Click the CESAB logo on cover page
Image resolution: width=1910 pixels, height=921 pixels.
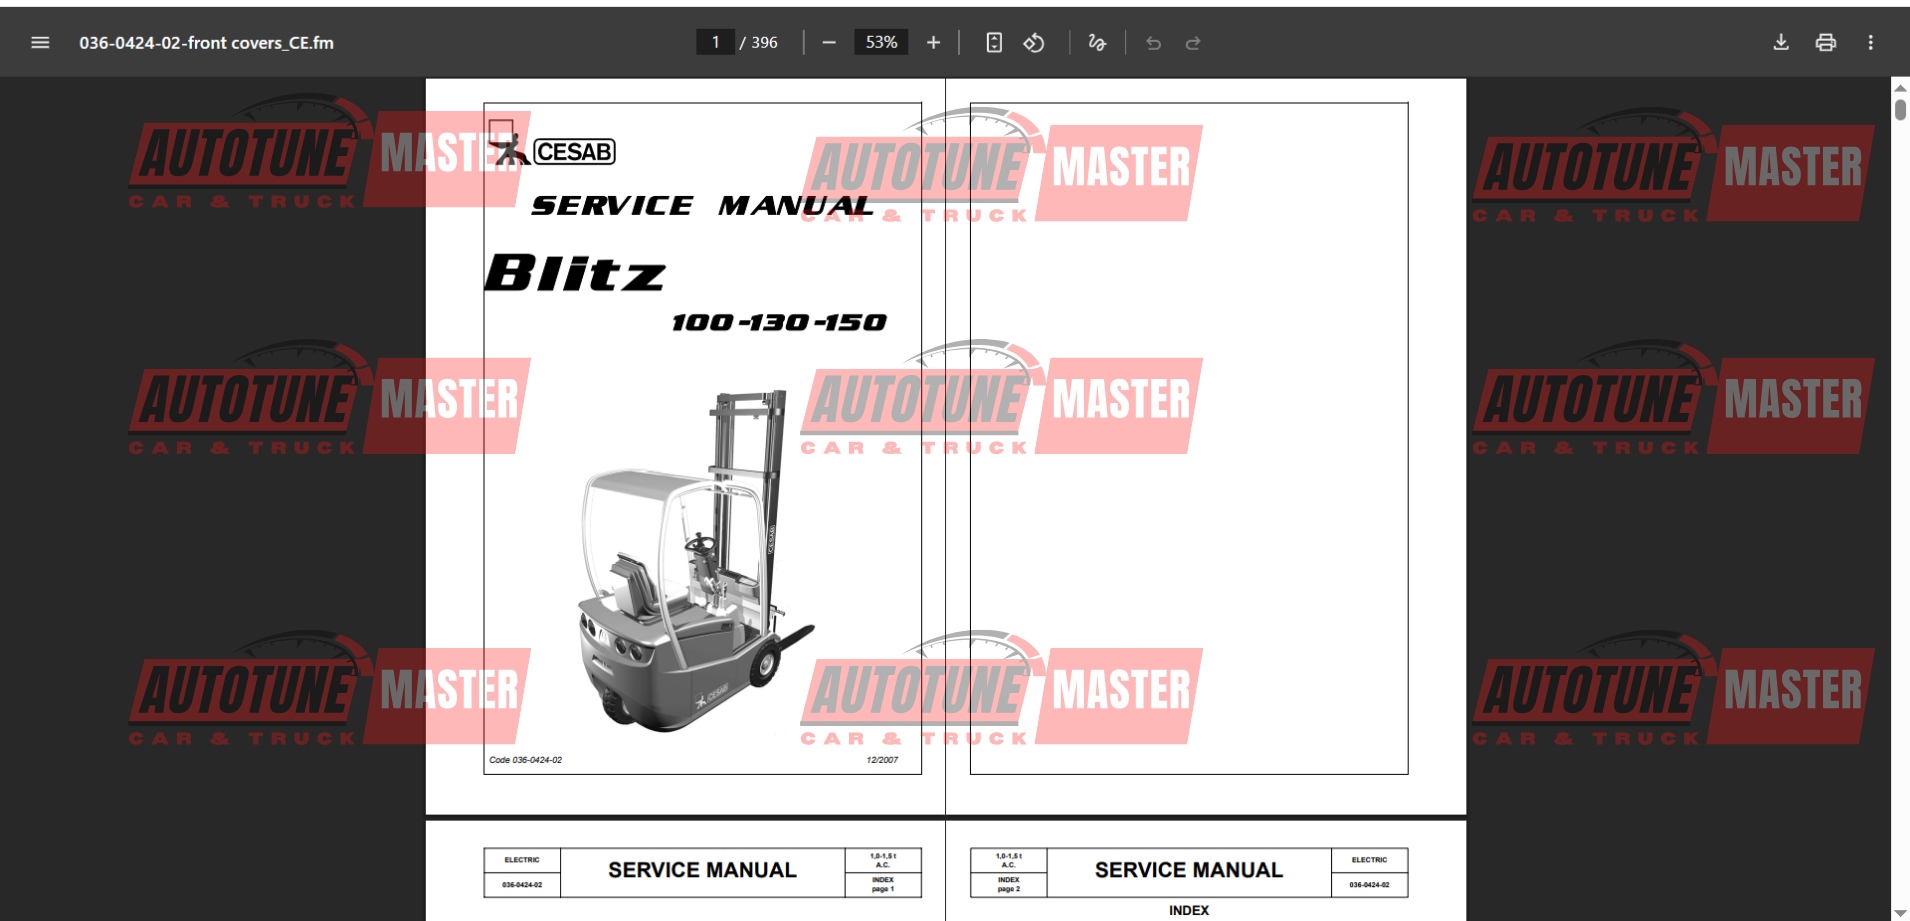tap(573, 152)
